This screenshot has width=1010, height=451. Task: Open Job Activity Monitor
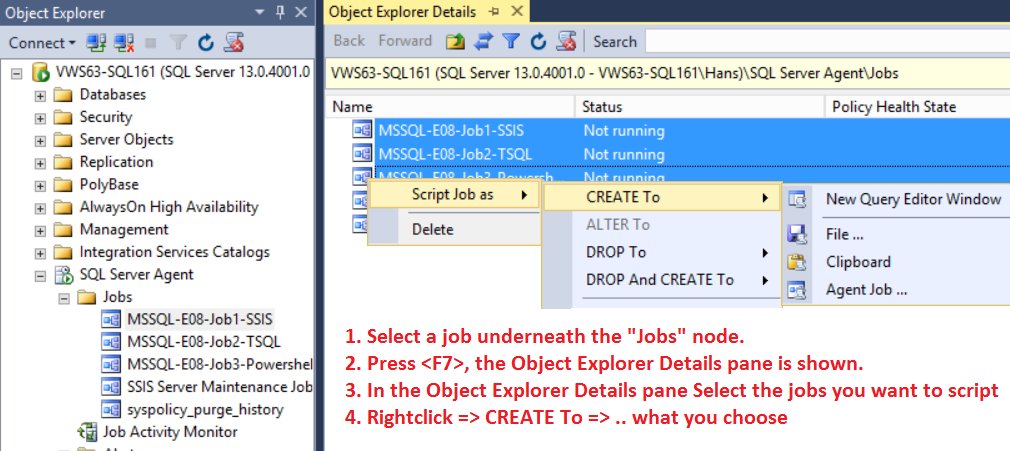point(170,432)
